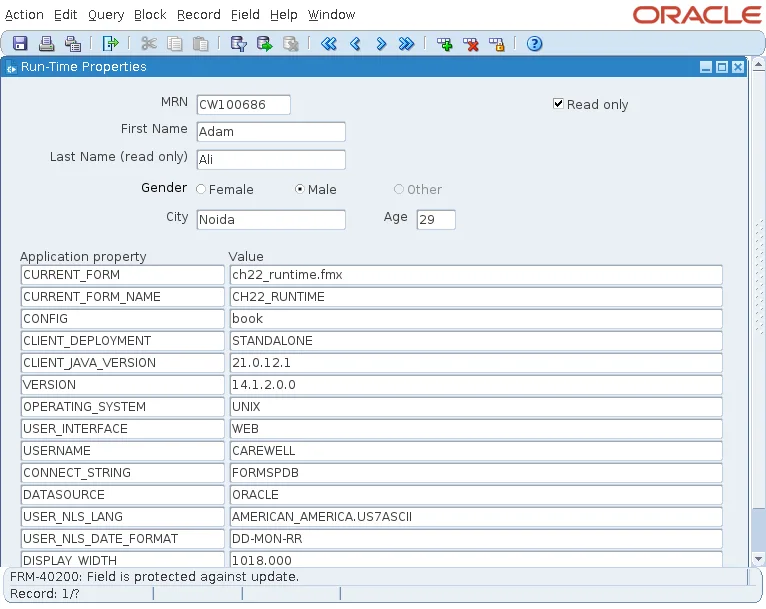Screen dimensions: 766x609
Task: Click into the First Name field
Action: (271, 132)
